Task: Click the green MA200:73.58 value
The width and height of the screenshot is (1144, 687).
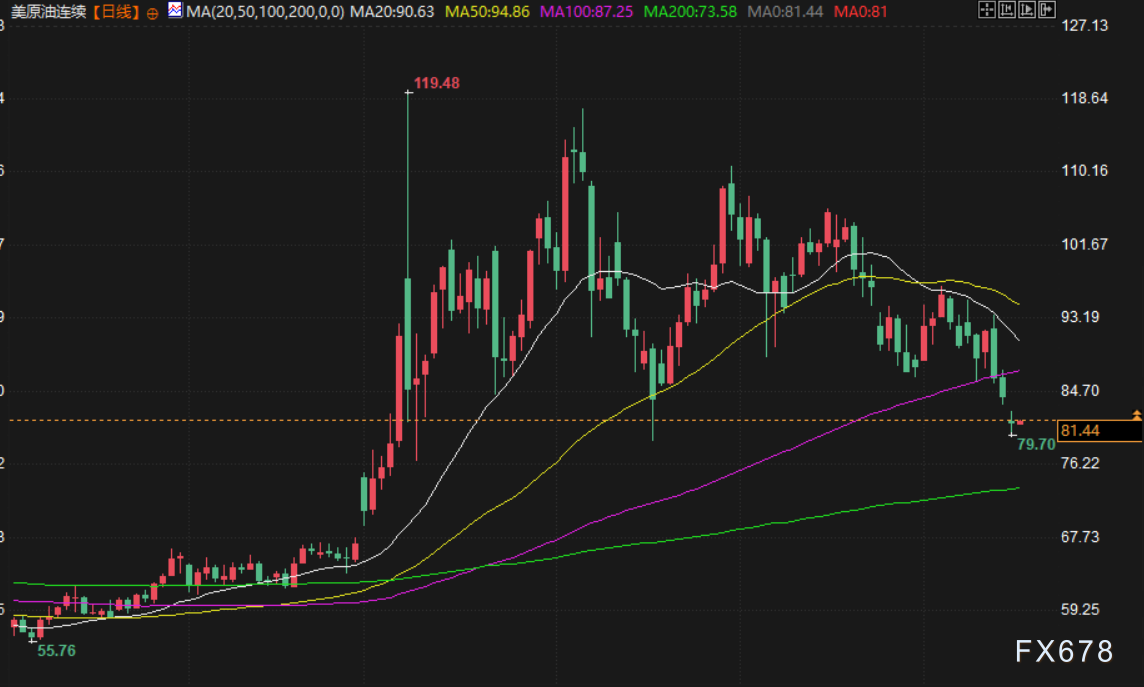Action: pos(690,12)
